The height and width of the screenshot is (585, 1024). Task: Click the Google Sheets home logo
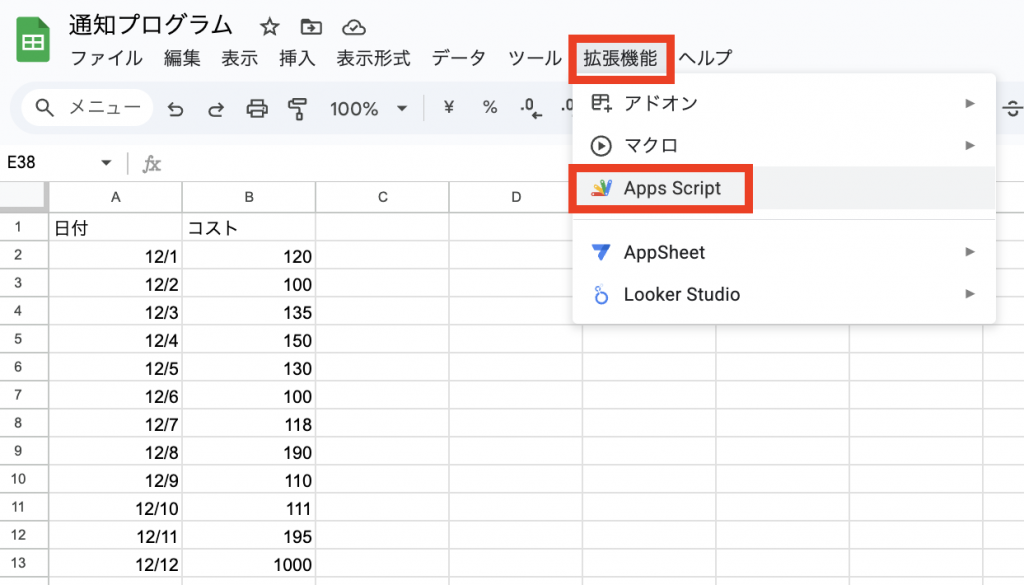(33, 41)
